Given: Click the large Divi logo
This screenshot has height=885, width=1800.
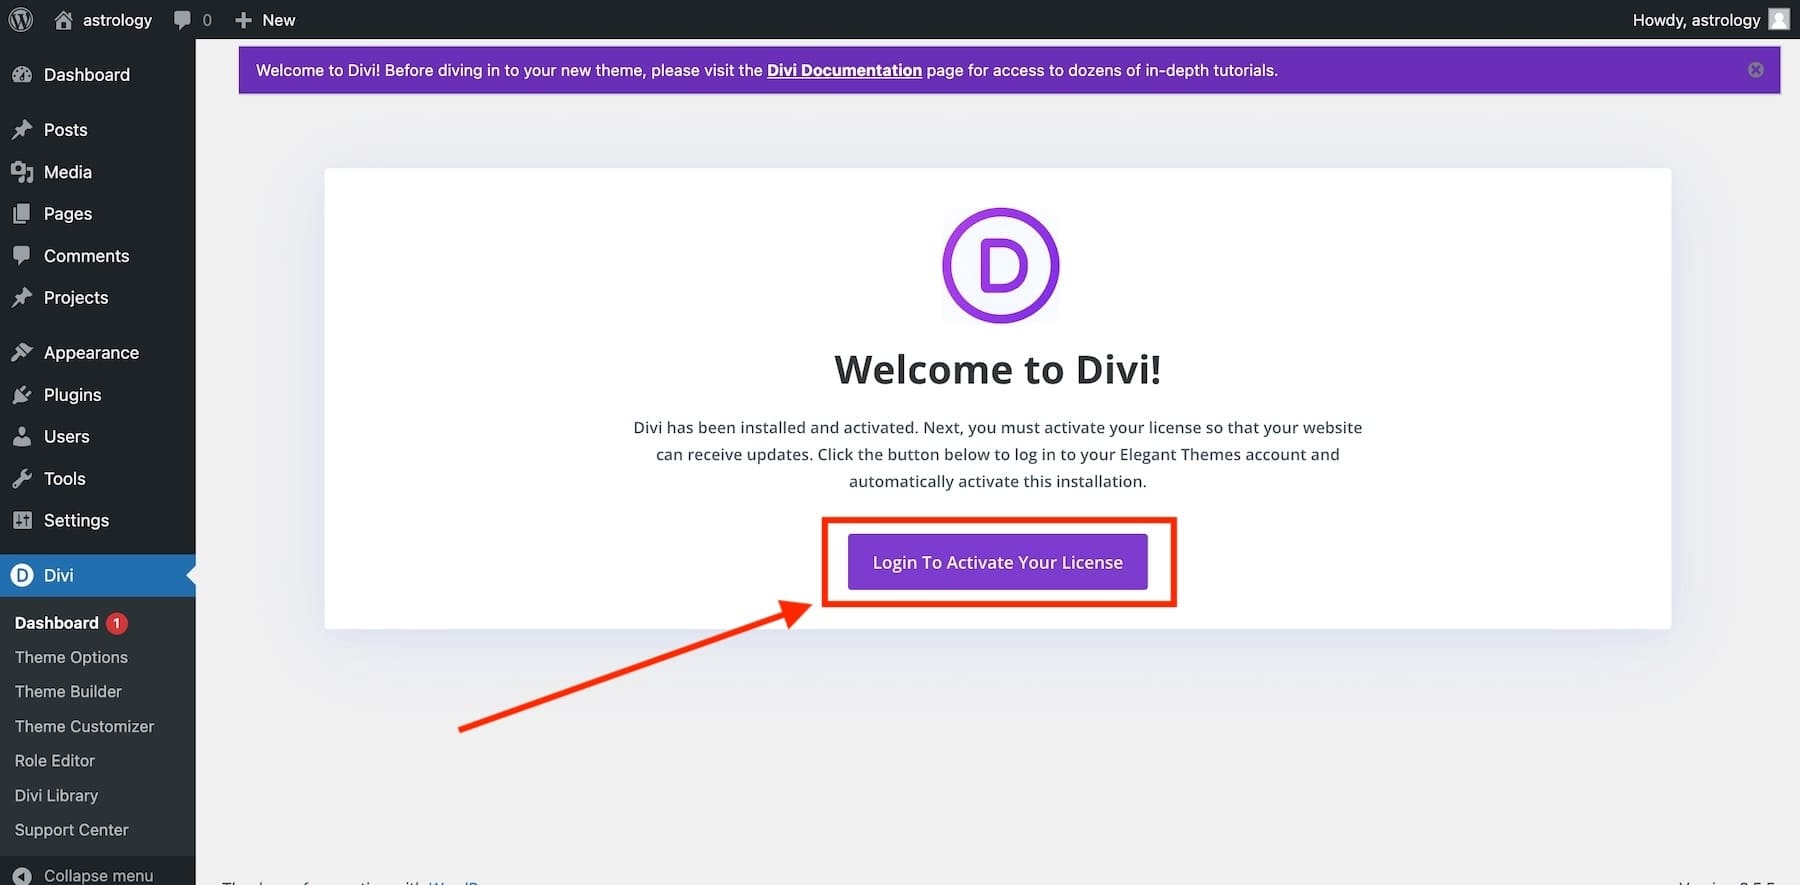Looking at the screenshot, I should (1000, 265).
